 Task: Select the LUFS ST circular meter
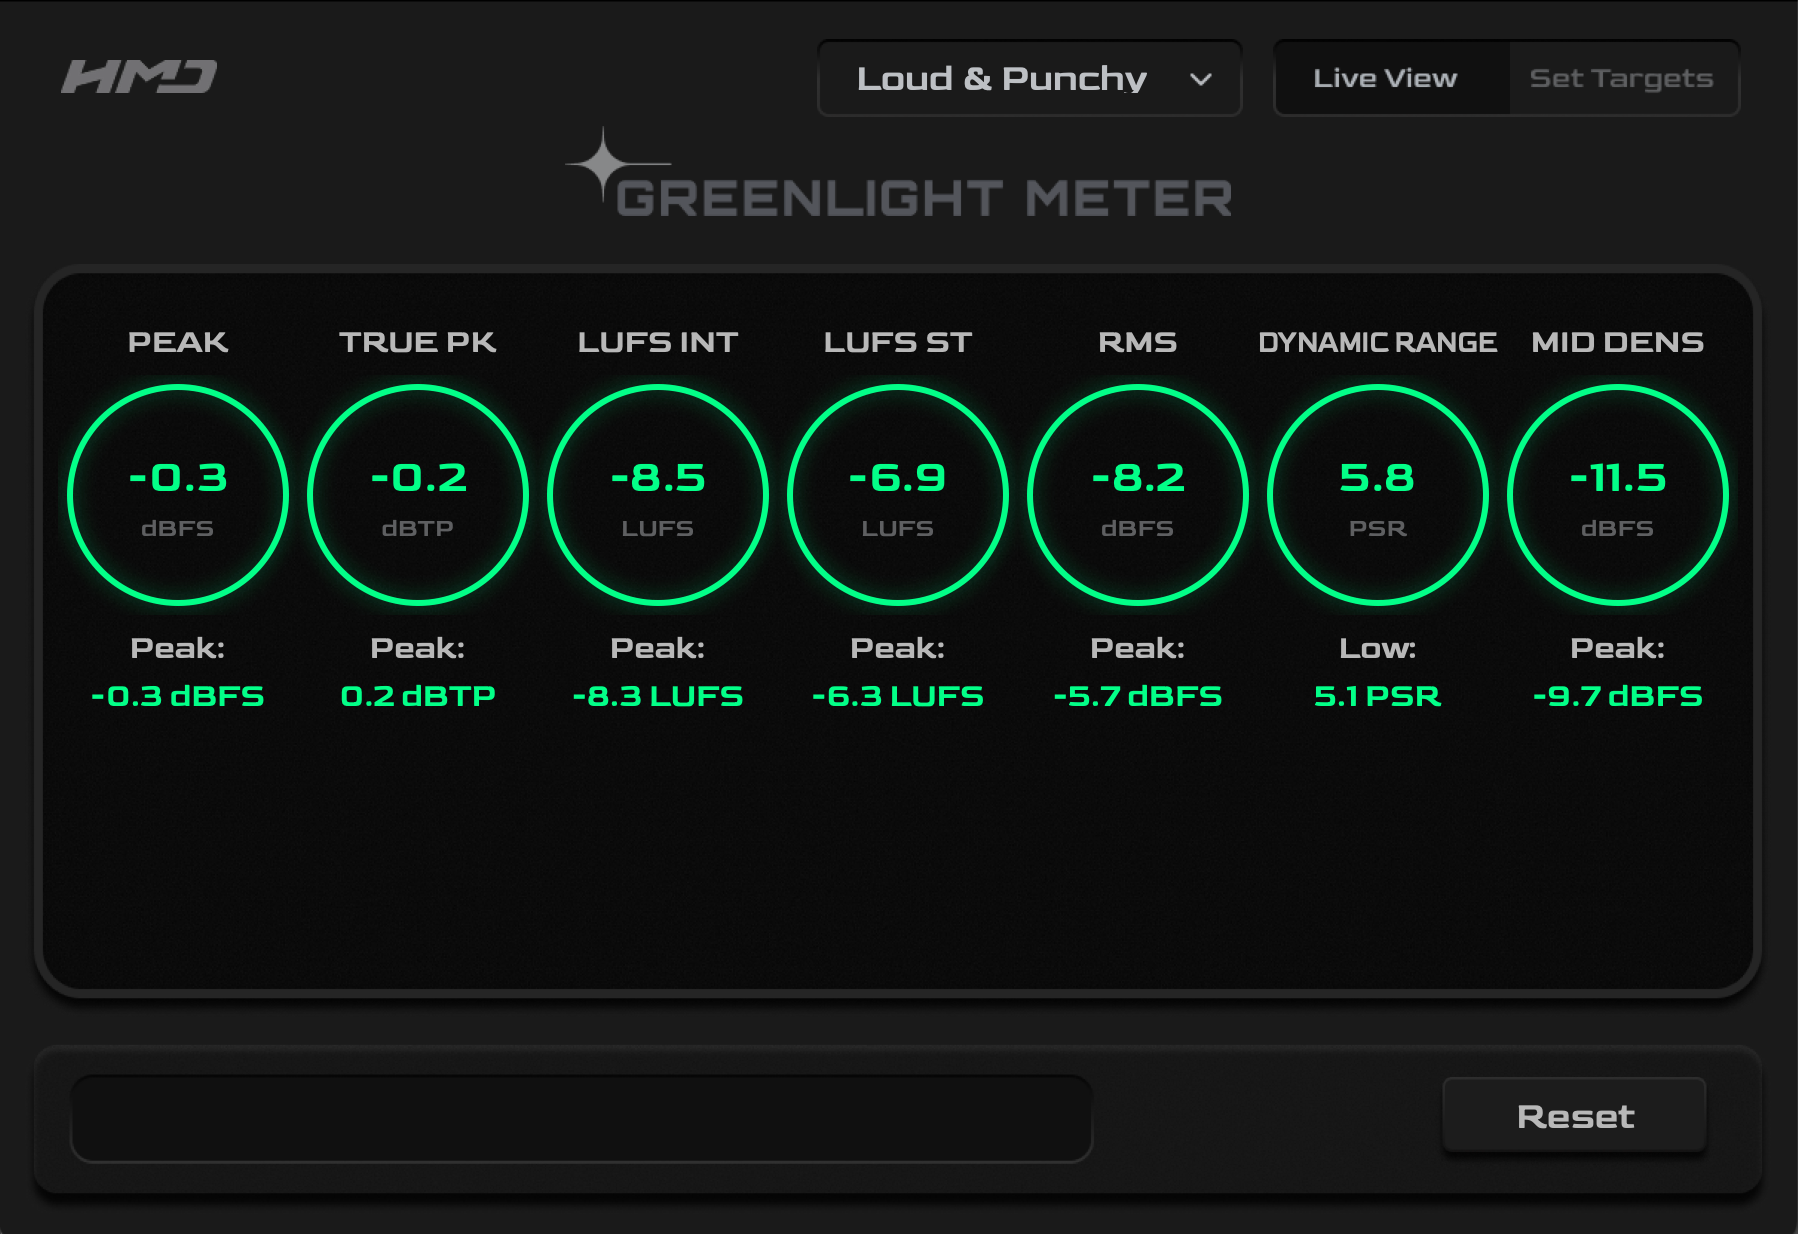pyautogui.click(x=898, y=495)
